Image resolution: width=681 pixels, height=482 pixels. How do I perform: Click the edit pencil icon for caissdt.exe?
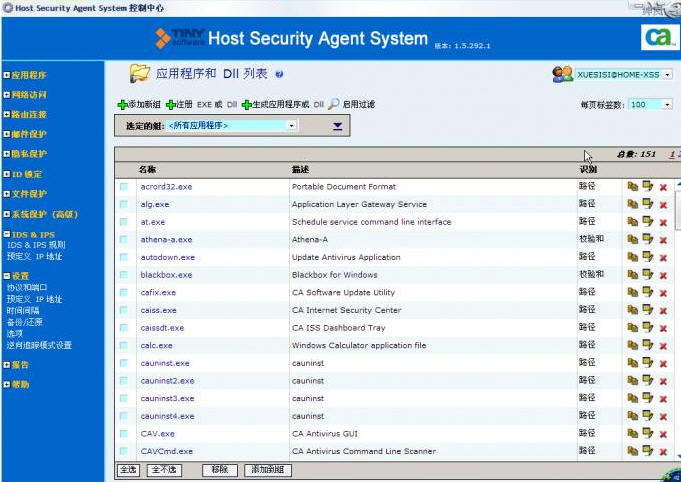pyautogui.click(x=648, y=327)
